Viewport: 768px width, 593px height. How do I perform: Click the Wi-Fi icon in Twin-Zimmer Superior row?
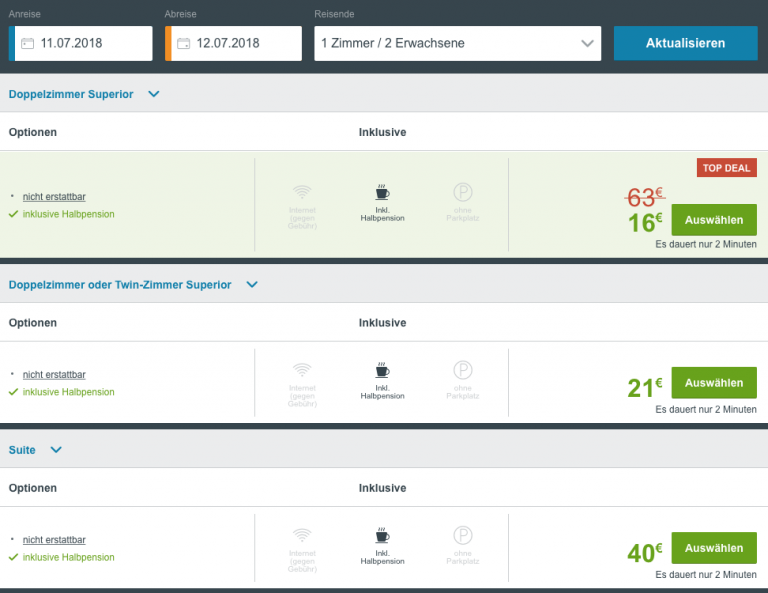pyautogui.click(x=302, y=370)
